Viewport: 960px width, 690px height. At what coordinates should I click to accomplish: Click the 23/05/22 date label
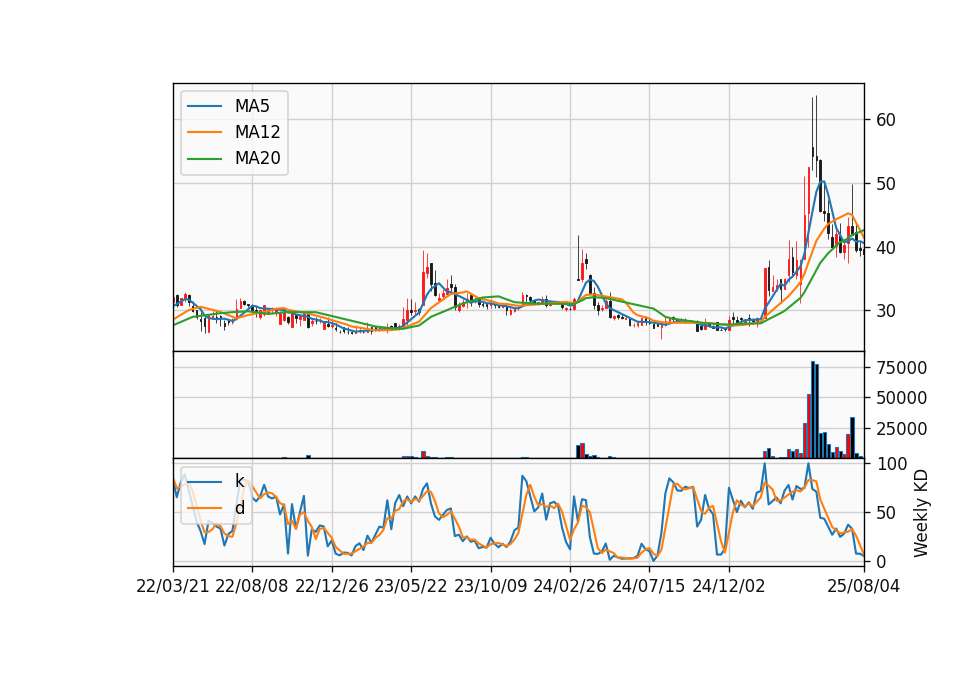tap(411, 586)
